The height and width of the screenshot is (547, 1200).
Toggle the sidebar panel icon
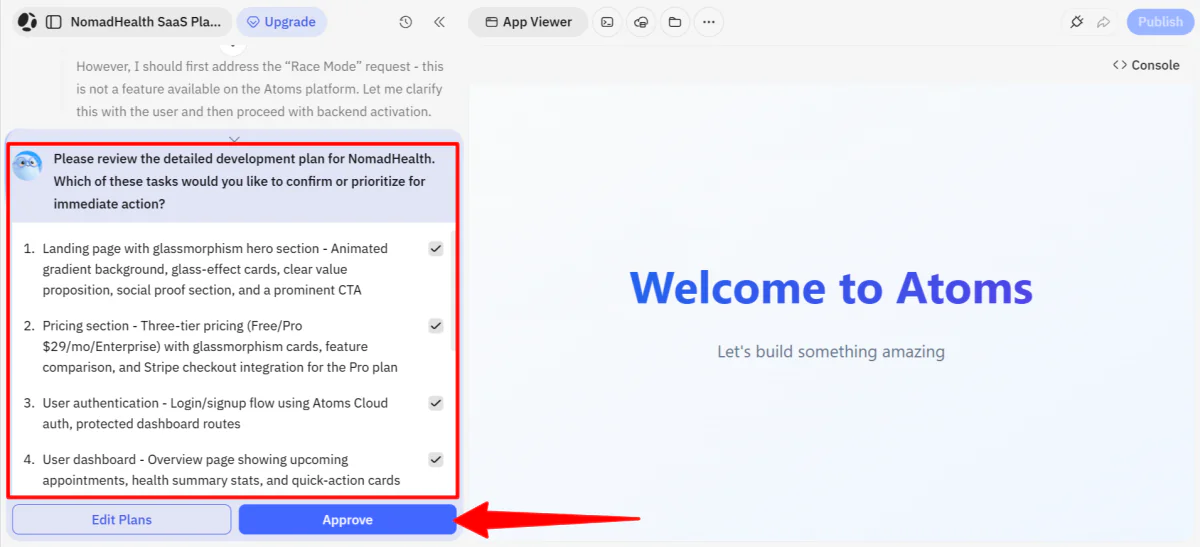click(54, 22)
